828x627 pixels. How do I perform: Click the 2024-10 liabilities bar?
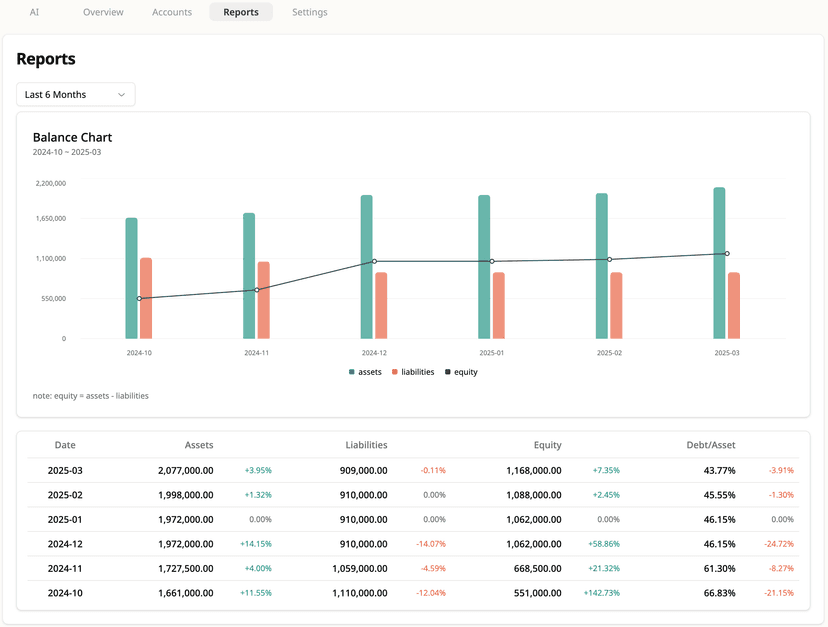point(146,298)
